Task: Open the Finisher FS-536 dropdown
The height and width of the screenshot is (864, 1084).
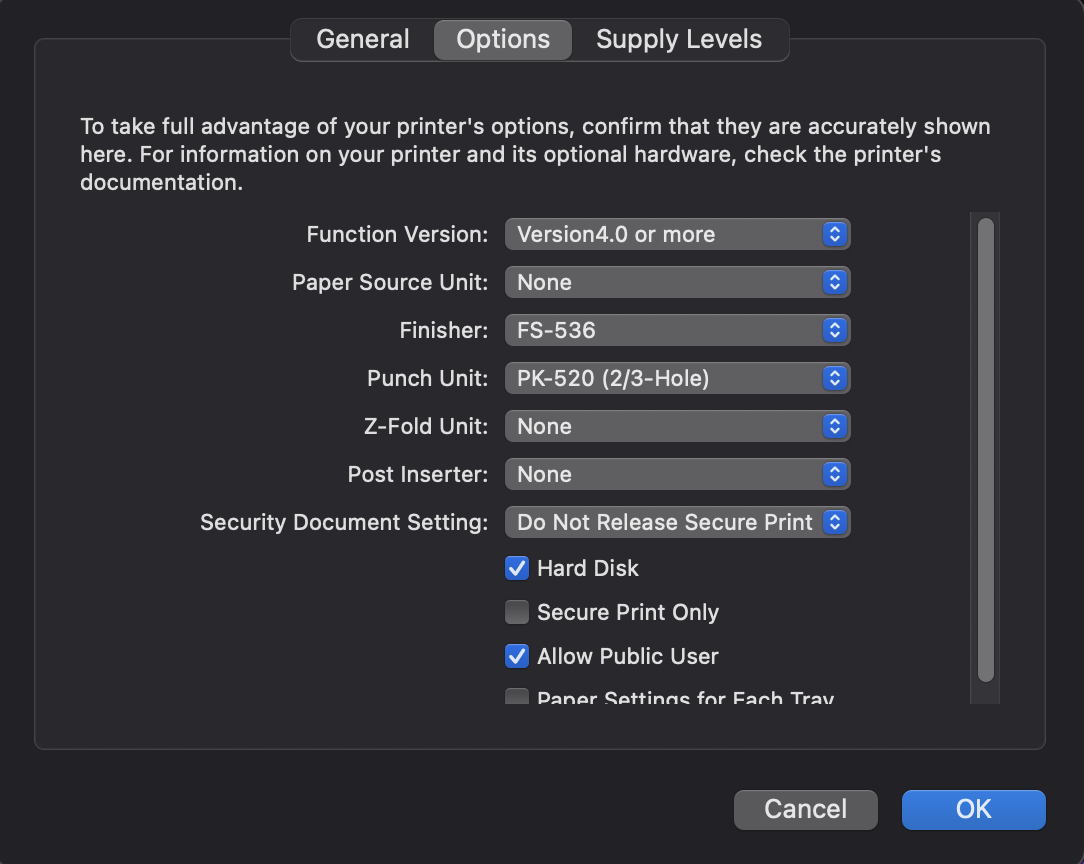Action: point(676,331)
